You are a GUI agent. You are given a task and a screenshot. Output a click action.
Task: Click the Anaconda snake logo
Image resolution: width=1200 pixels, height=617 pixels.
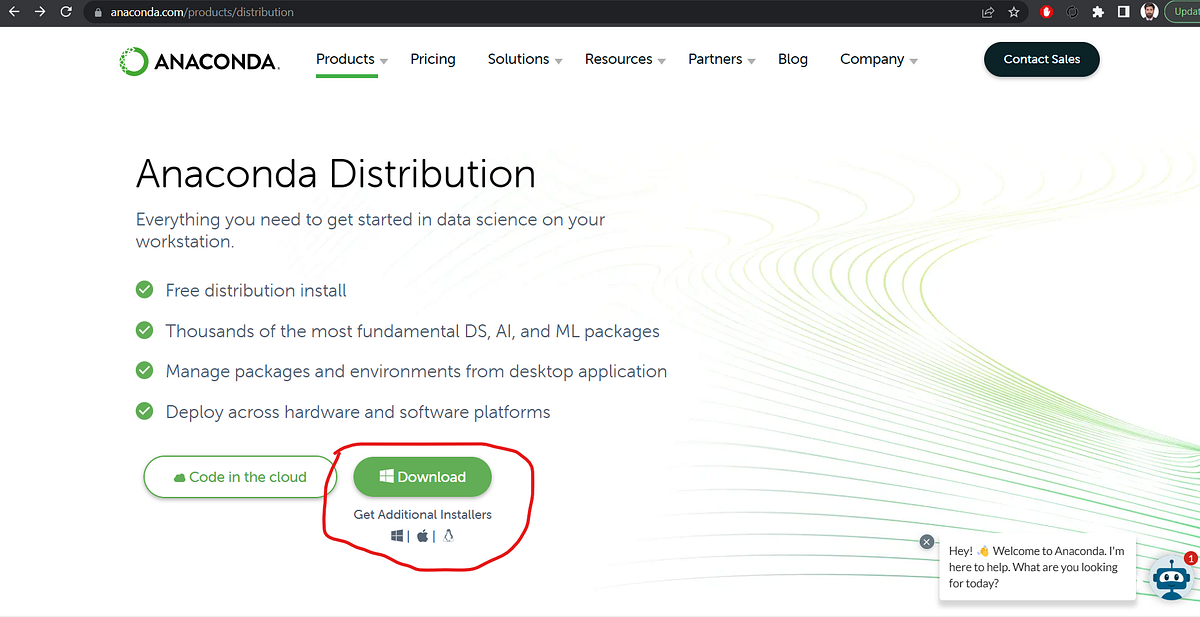click(x=133, y=61)
